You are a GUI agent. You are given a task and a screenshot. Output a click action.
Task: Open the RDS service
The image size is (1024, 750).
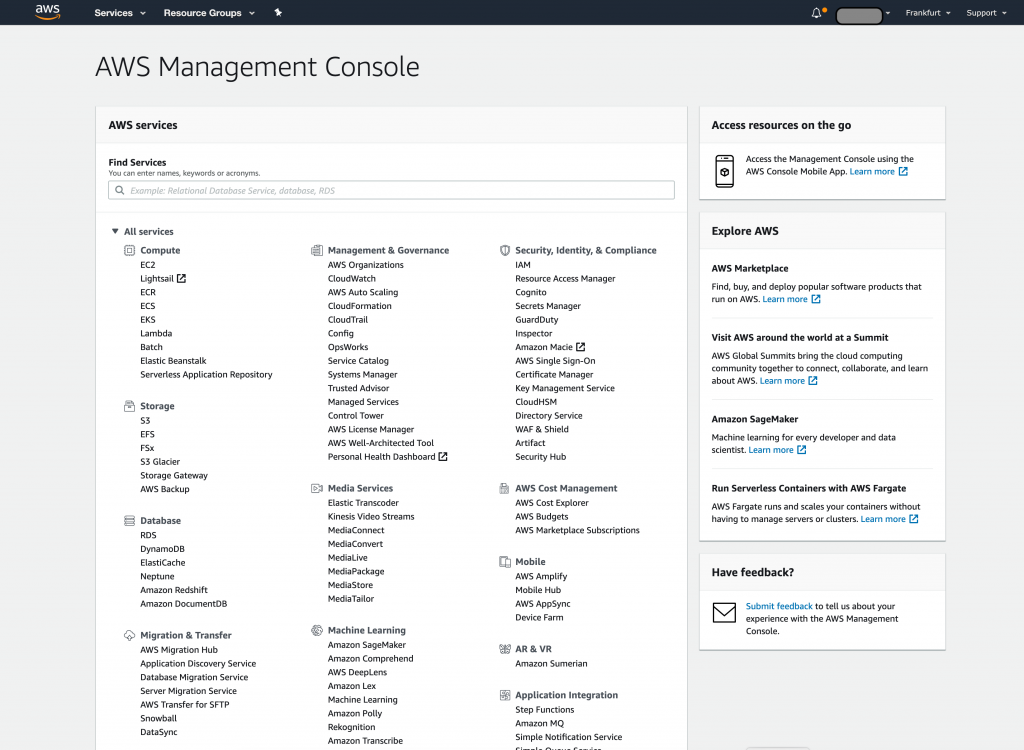[x=148, y=535]
